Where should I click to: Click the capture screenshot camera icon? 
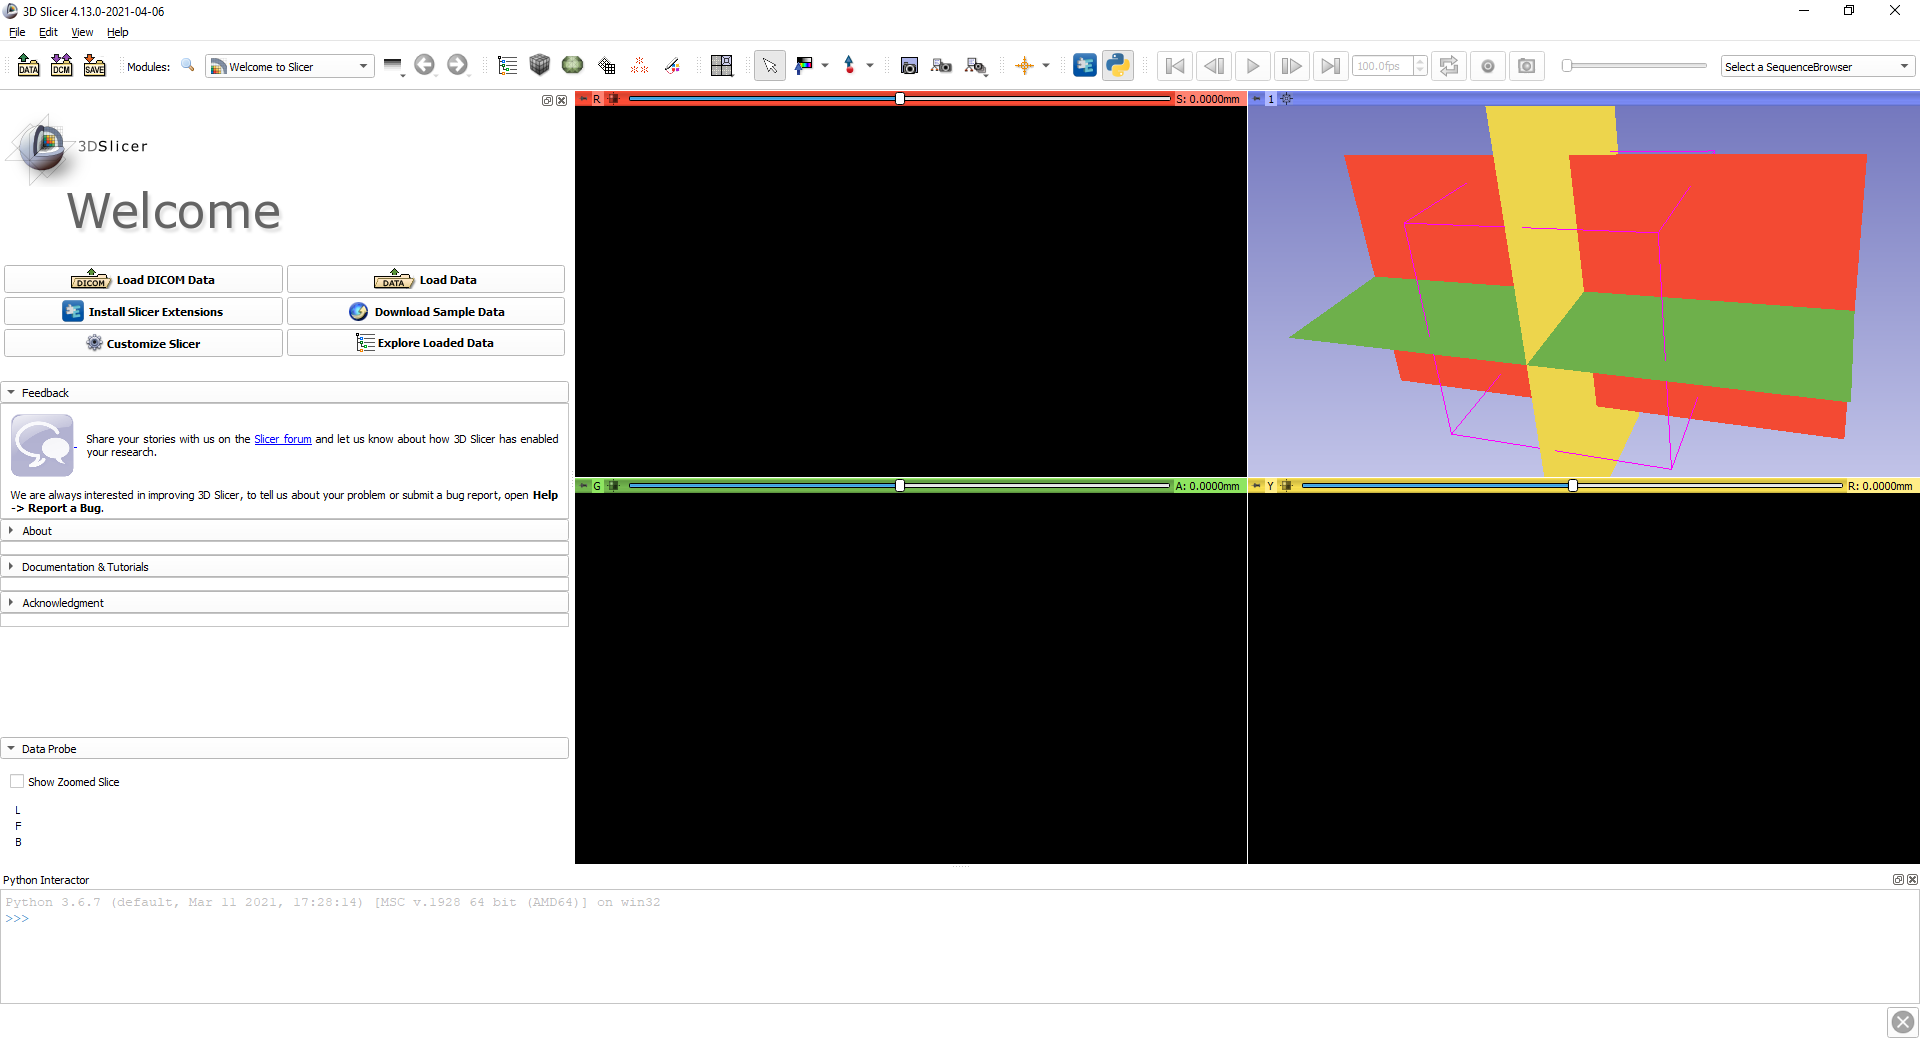[x=909, y=66]
